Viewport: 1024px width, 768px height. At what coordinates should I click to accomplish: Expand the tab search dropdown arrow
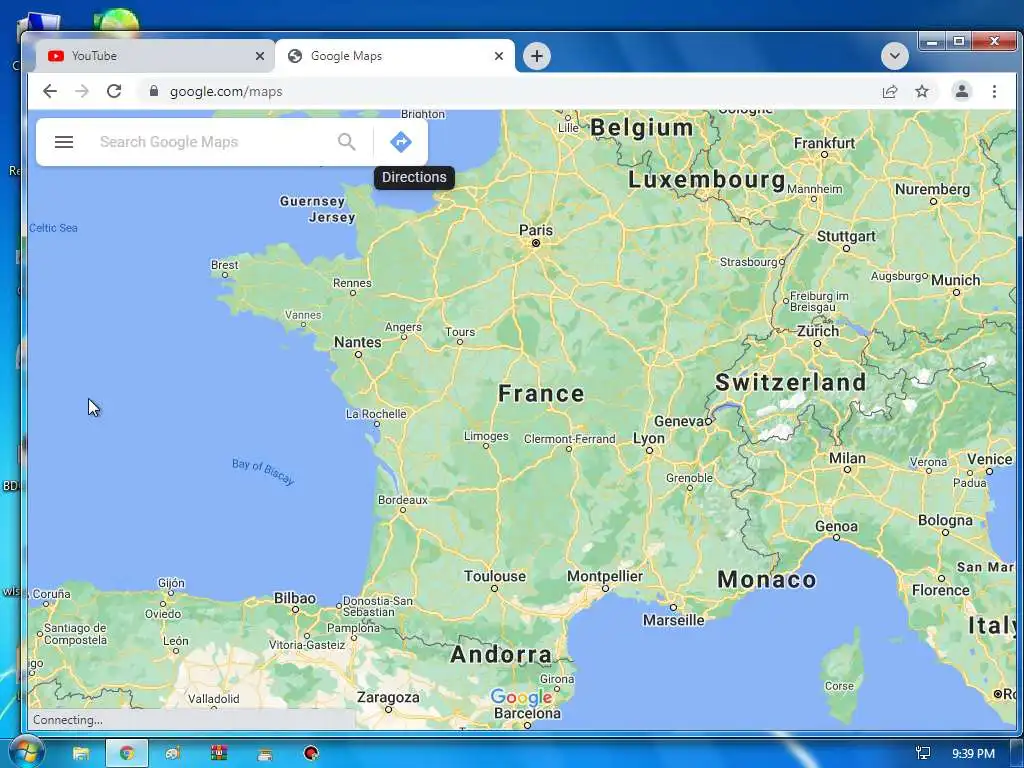pyautogui.click(x=895, y=56)
